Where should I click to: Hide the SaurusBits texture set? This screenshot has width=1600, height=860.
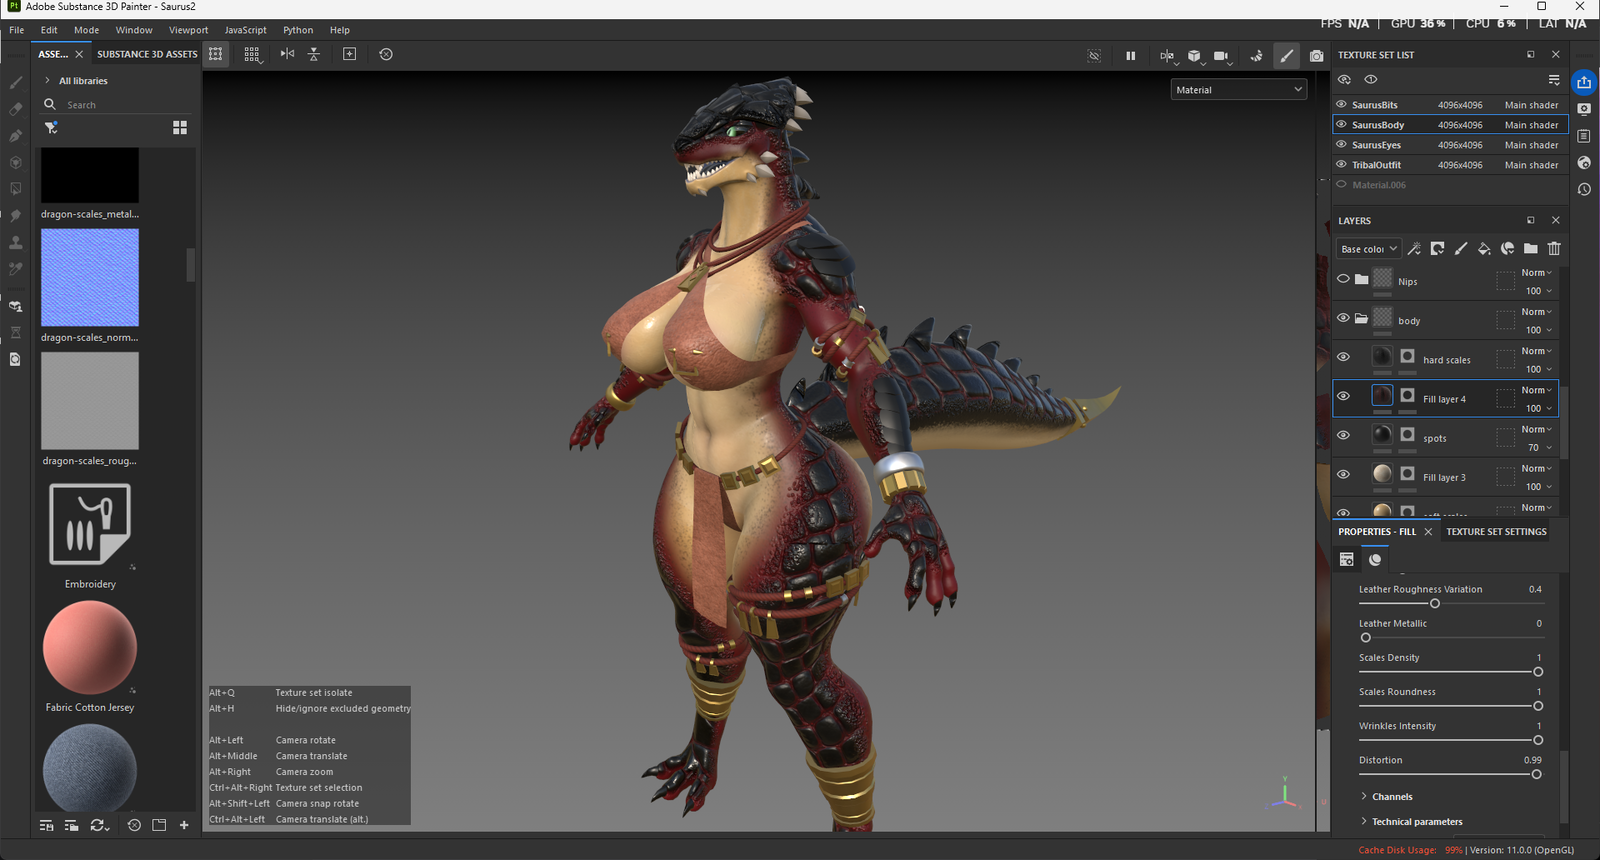(1342, 104)
